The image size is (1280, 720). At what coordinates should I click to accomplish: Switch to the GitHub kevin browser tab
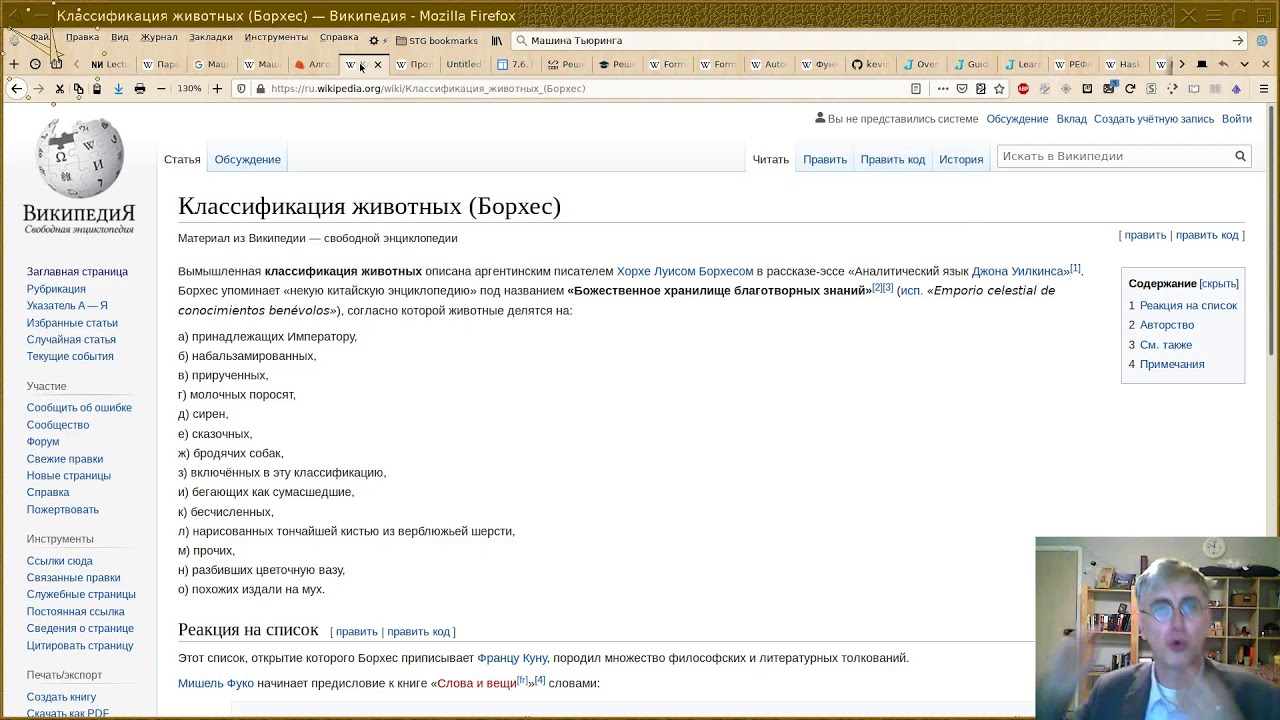[870, 64]
